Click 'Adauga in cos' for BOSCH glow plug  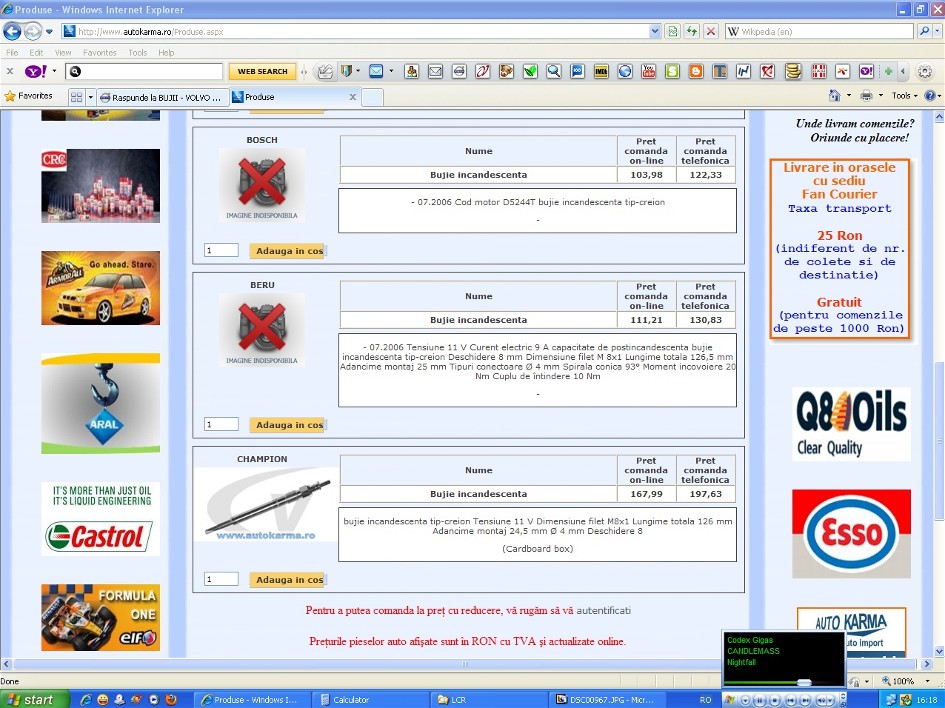tap(287, 251)
